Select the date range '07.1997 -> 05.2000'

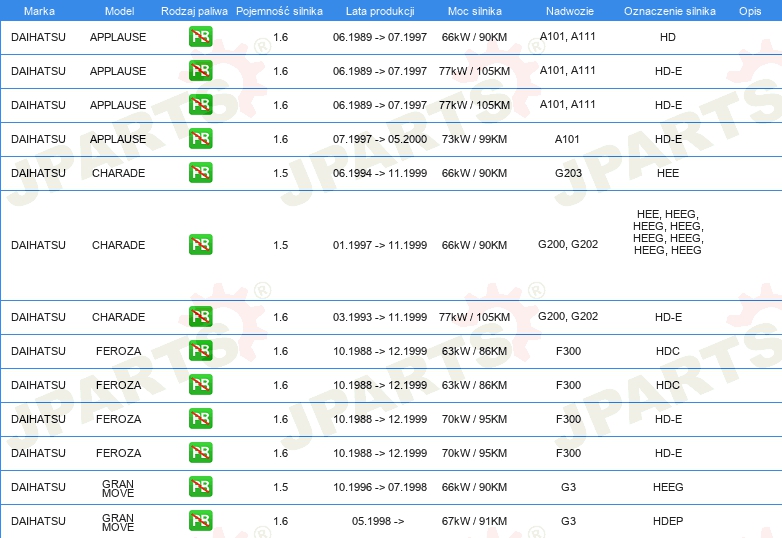tap(380, 139)
